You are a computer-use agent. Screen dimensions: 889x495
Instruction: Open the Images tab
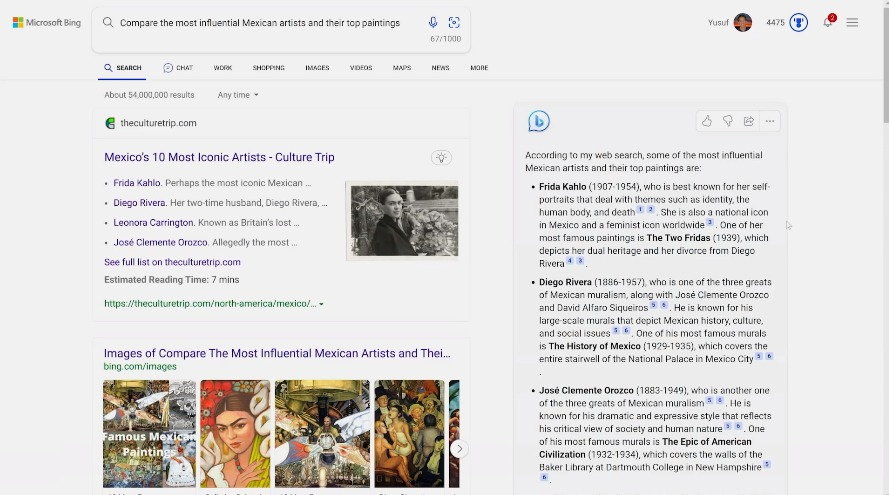[x=317, y=67]
